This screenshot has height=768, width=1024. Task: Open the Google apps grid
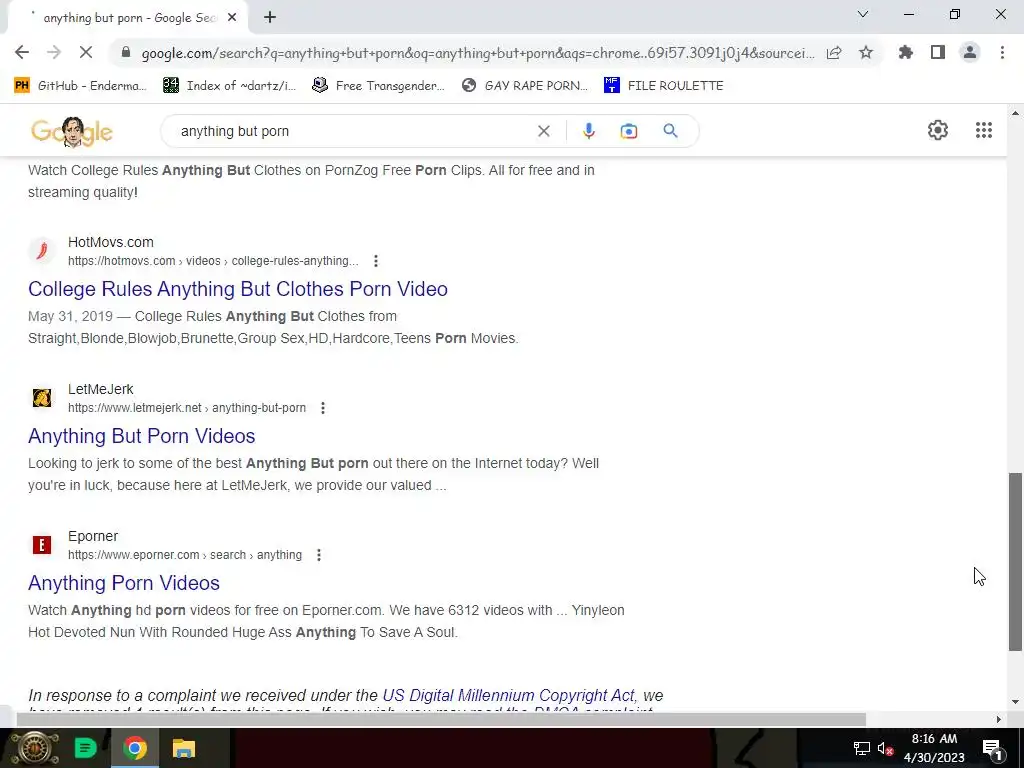[984, 130]
